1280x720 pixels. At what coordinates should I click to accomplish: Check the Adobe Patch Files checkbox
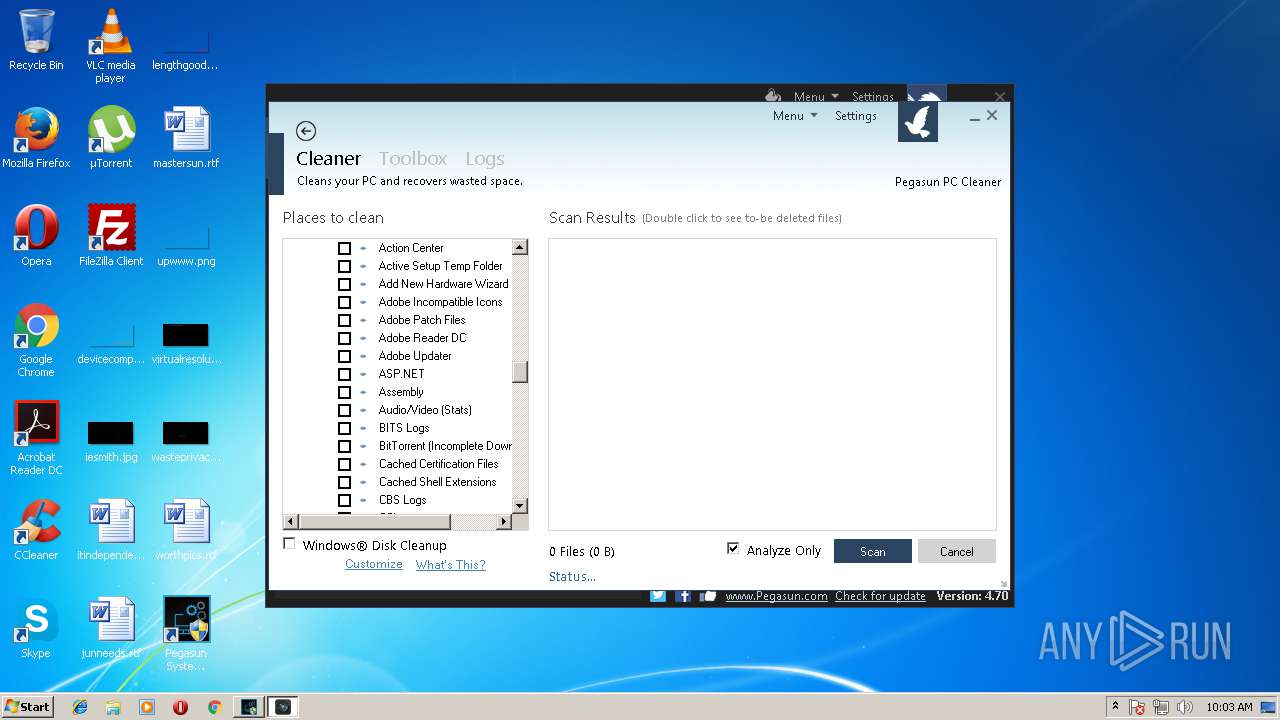pyautogui.click(x=344, y=320)
